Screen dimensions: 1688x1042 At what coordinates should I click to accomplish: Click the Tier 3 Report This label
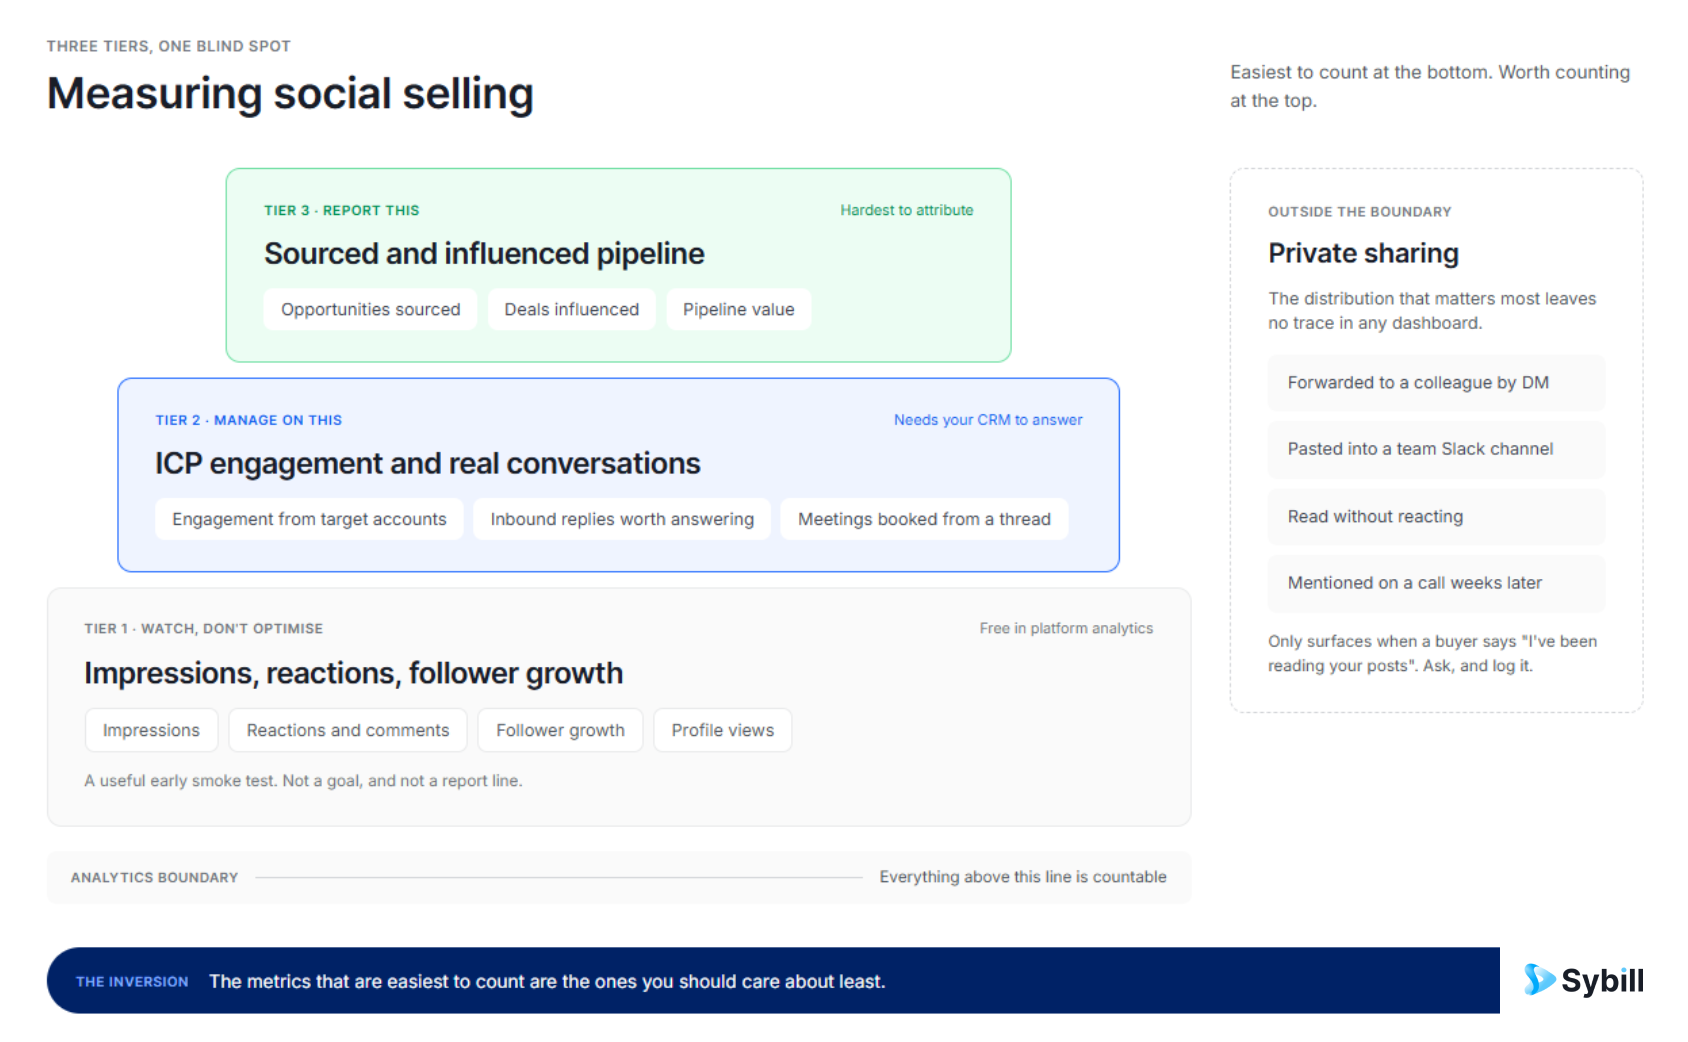tap(341, 210)
